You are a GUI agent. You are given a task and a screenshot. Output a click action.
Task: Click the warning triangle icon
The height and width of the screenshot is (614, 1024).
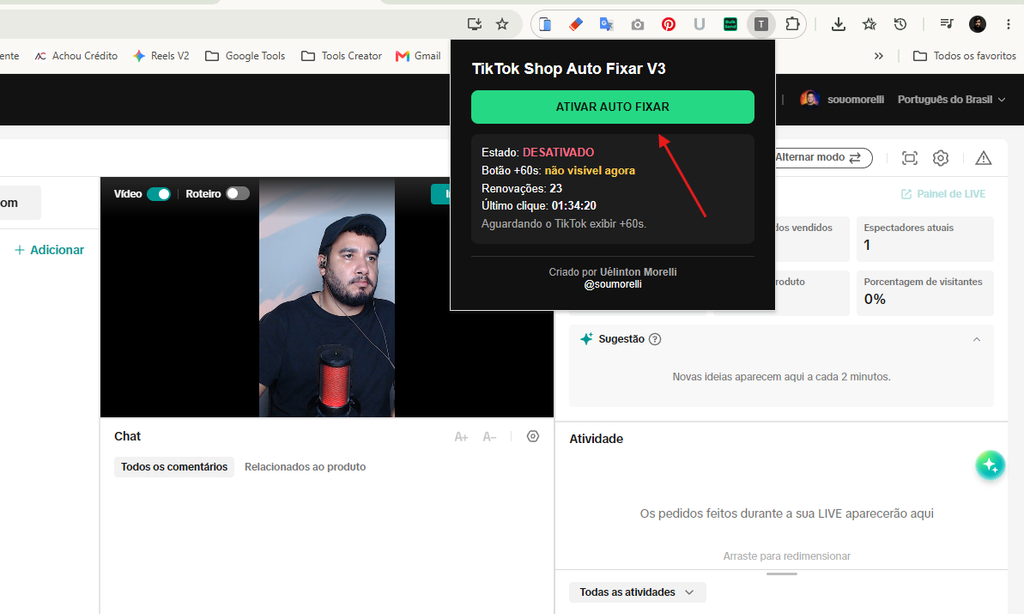point(983,157)
